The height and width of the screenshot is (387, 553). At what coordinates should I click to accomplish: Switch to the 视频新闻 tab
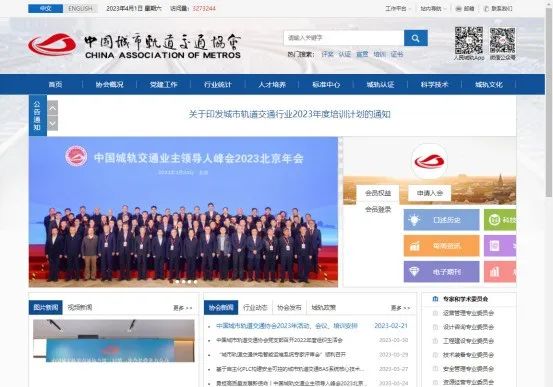80,307
